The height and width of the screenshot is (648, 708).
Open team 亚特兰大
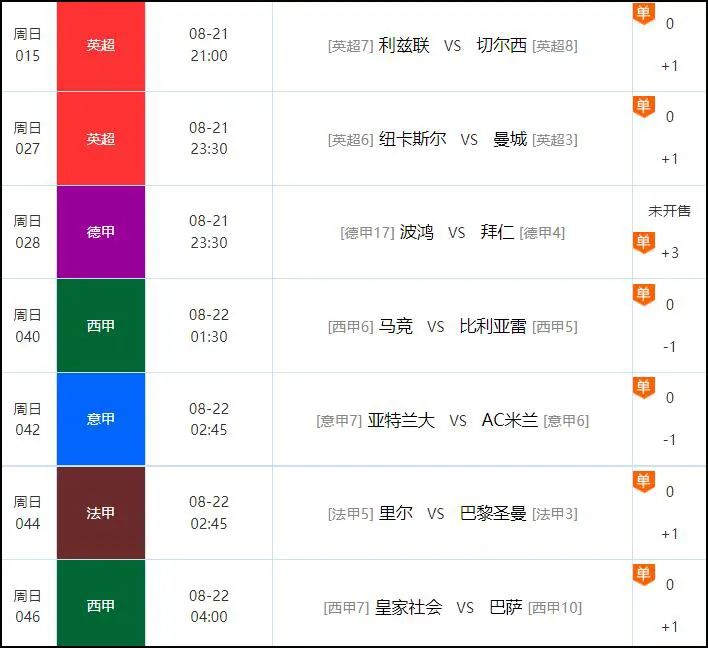pyautogui.click(x=401, y=420)
